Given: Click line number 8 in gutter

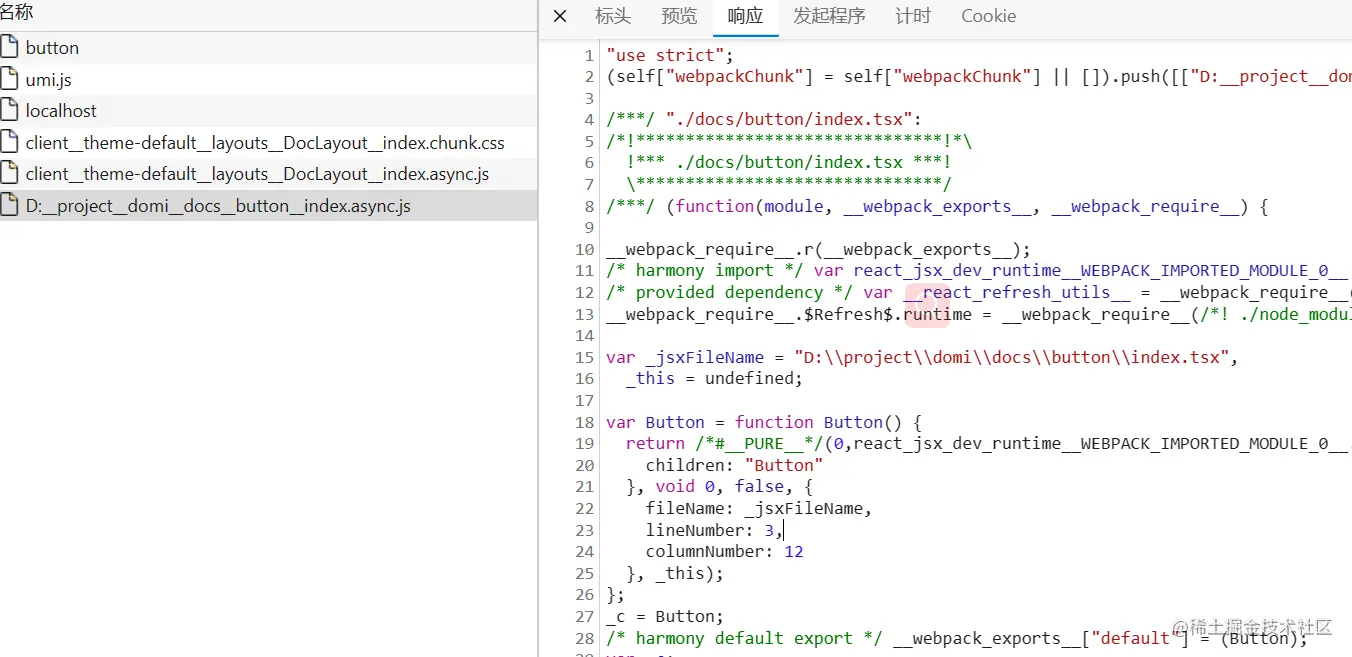Looking at the screenshot, I should (x=589, y=206).
